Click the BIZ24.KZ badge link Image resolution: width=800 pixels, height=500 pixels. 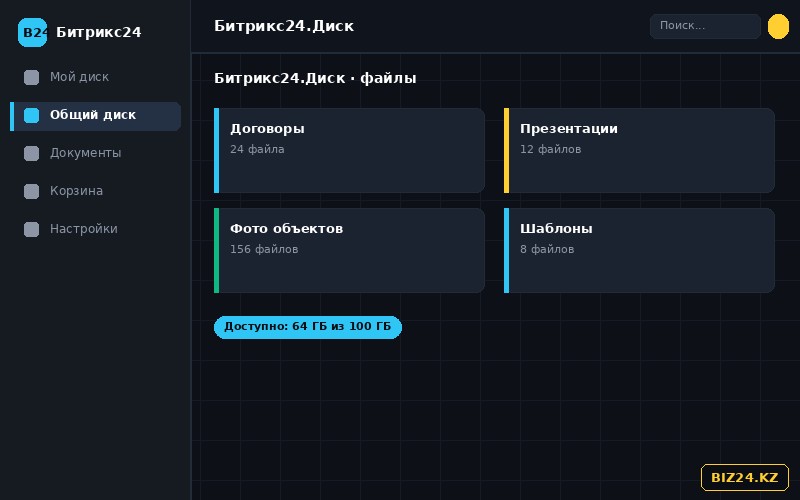coord(744,478)
